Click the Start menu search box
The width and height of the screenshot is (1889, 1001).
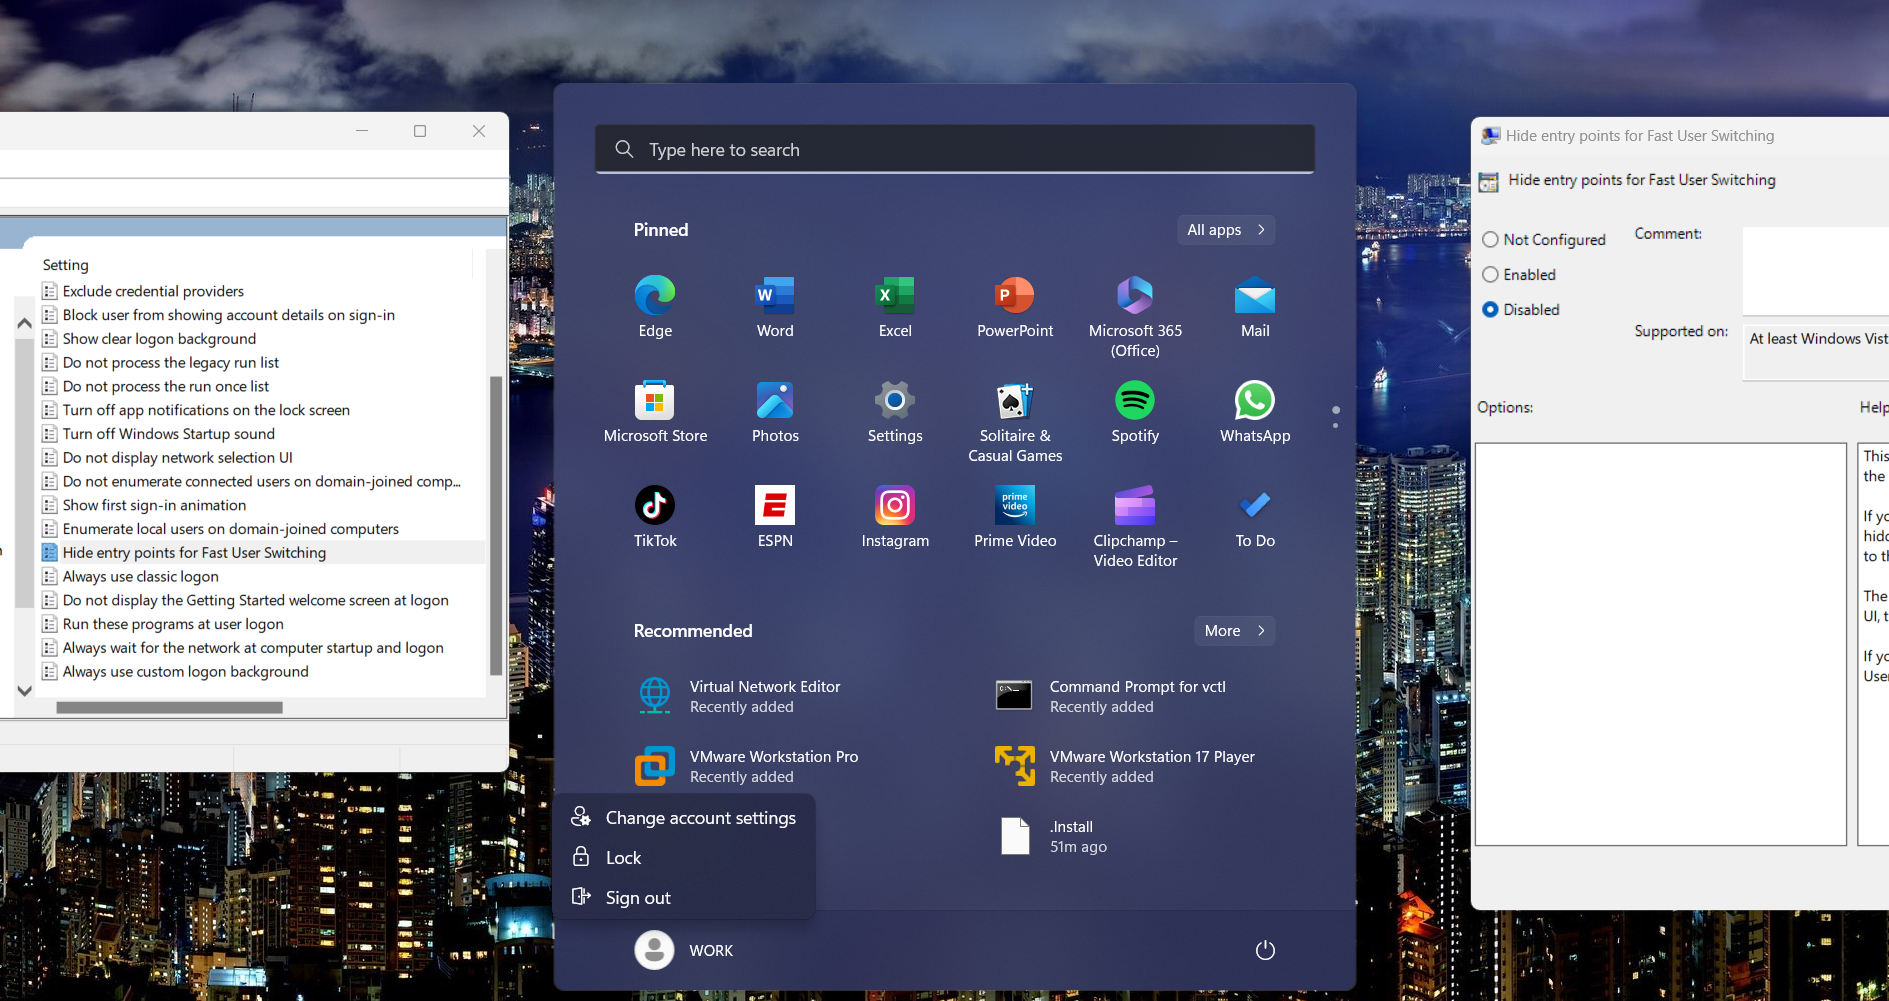tap(955, 150)
